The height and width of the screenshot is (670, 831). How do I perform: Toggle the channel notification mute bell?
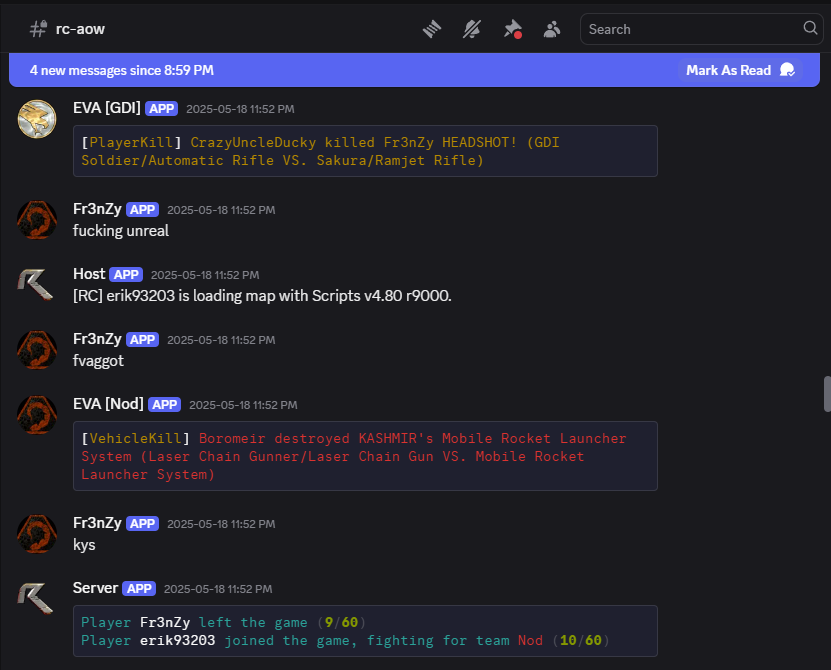point(472,29)
